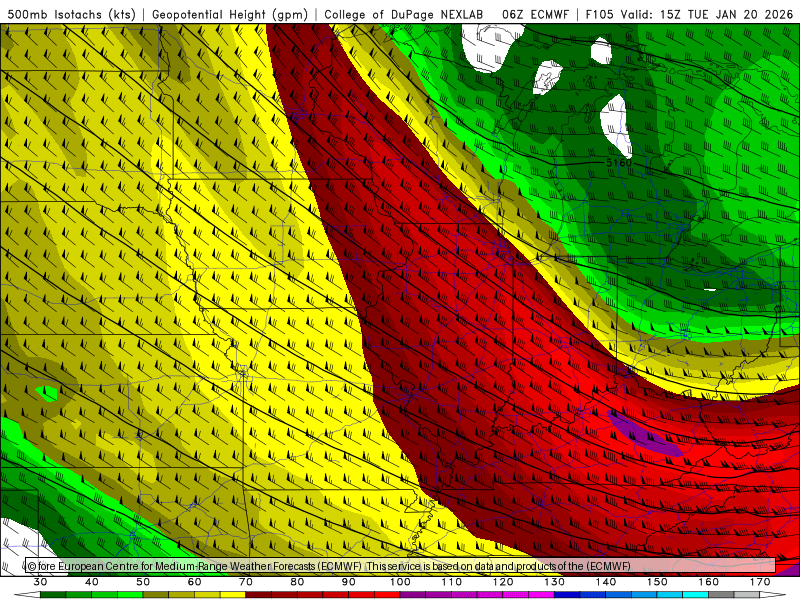This screenshot has width=800, height=600.
Task: Click the legend value 70
Action: [246, 582]
